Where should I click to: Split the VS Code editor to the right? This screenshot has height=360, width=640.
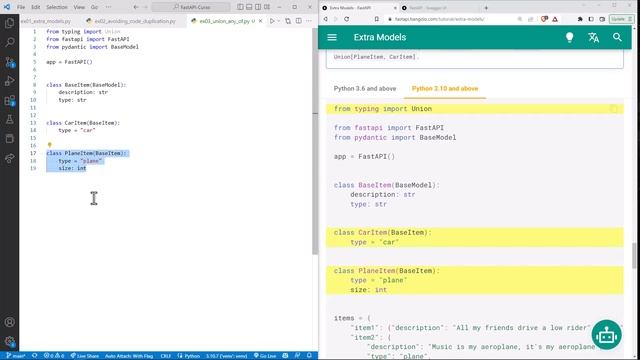point(298,21)
